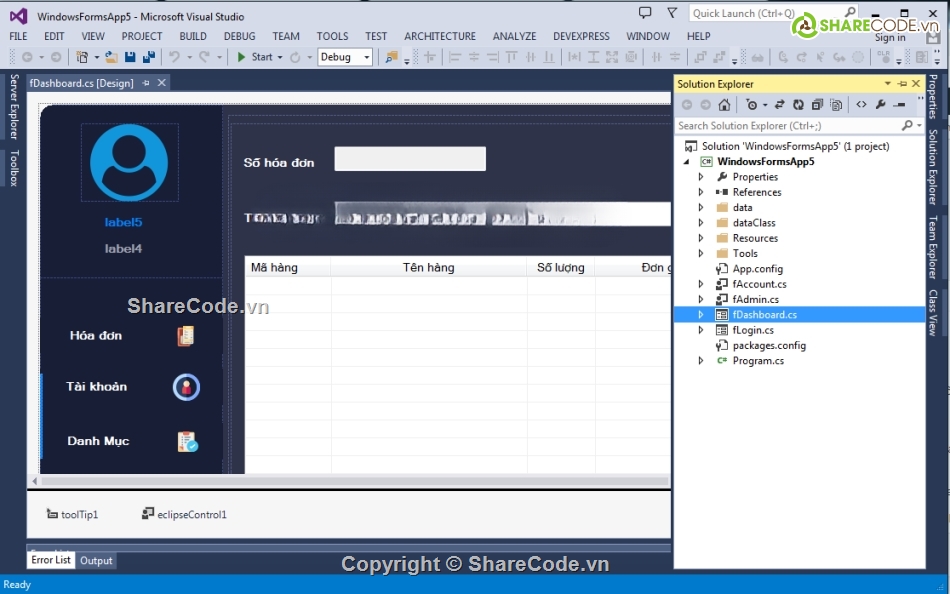Open the New Project dropdown arrow
This screenshot has width=950, height=594.
pos(96,57)
